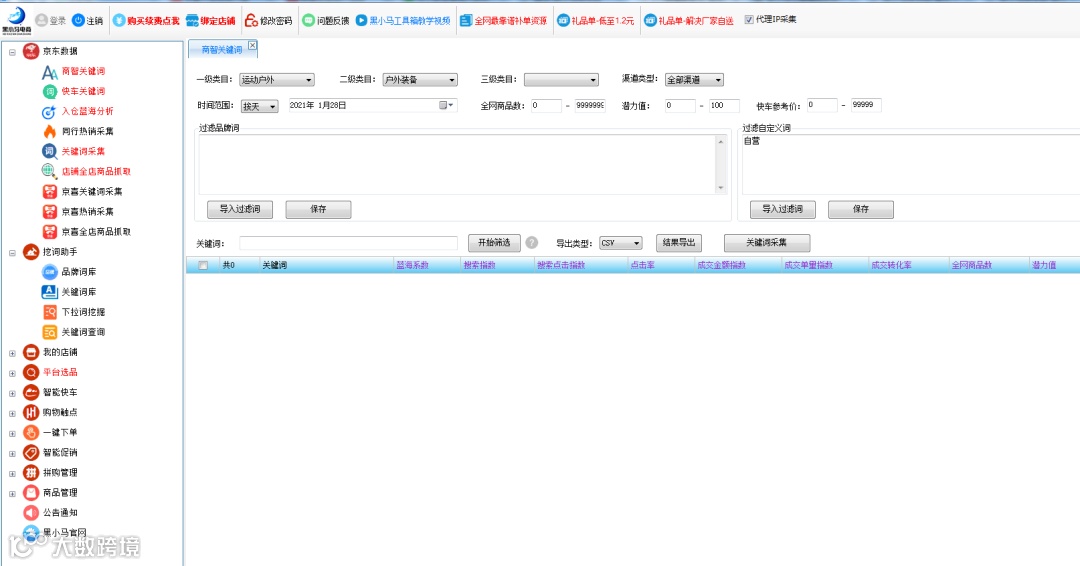1080x566 pixels.
Task: Click the 全网商品数 minimum field
Action: tap(546, 105)
